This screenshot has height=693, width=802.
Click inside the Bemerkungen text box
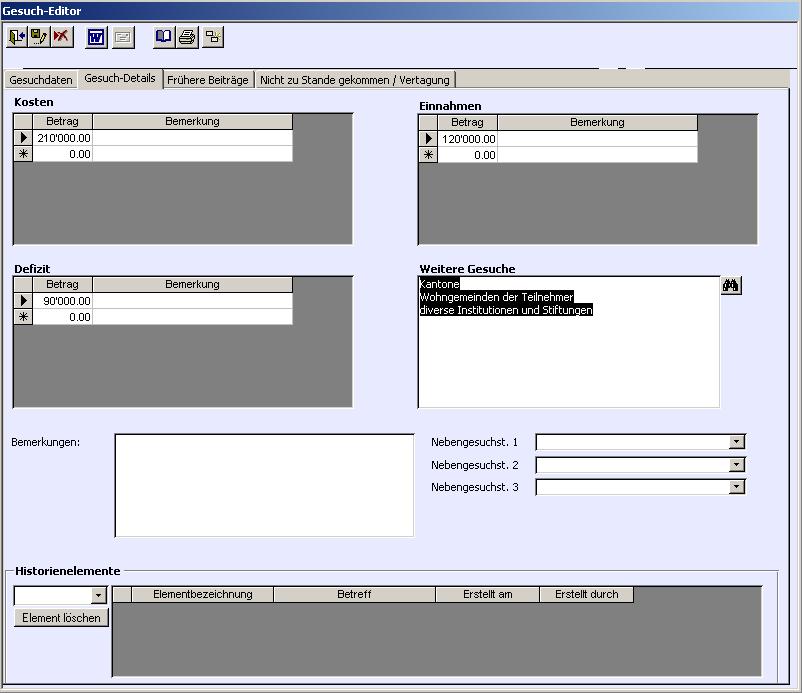[x=264, y=485]
